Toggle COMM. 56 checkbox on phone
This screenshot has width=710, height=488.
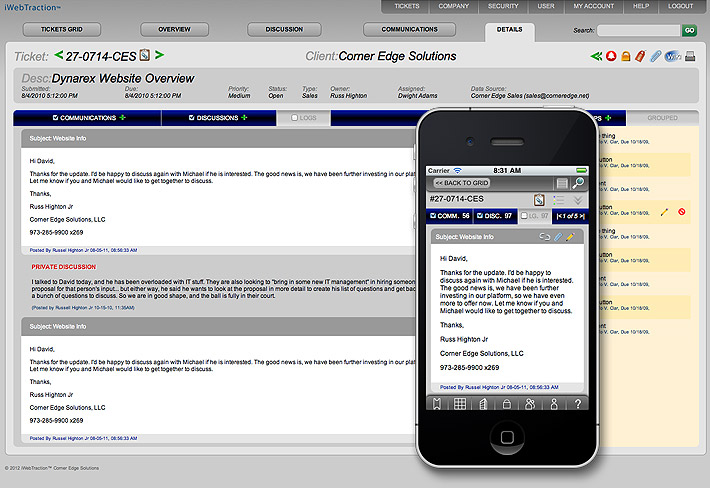coord(433,216)
